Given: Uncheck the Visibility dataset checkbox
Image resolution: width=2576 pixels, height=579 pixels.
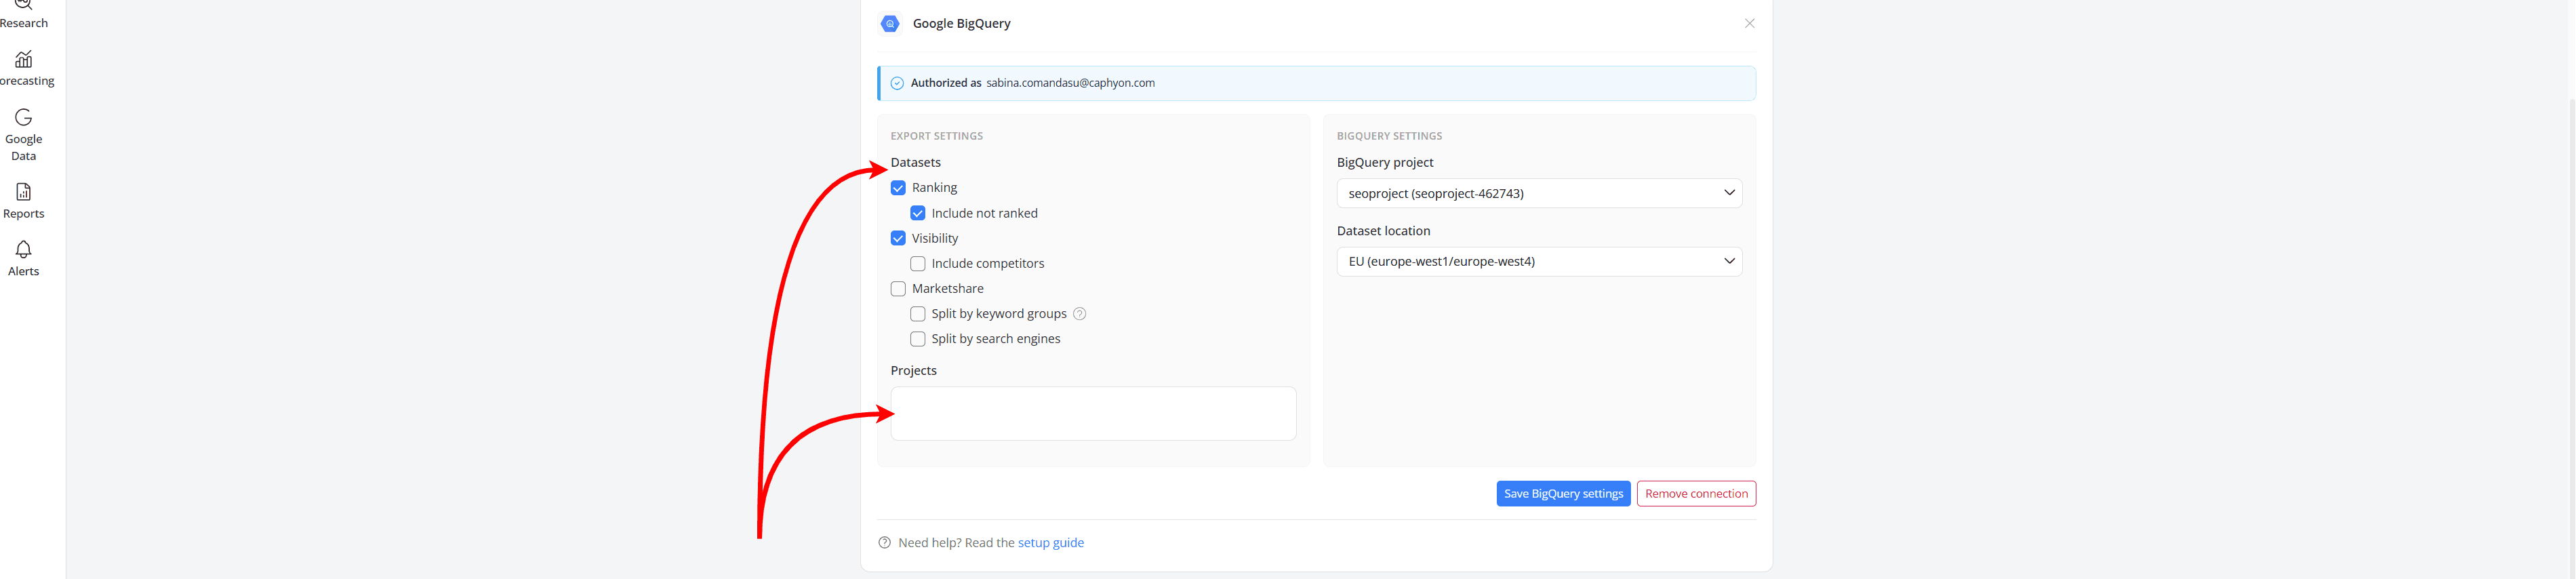Looking at the screenshot, I should (898, 238).
